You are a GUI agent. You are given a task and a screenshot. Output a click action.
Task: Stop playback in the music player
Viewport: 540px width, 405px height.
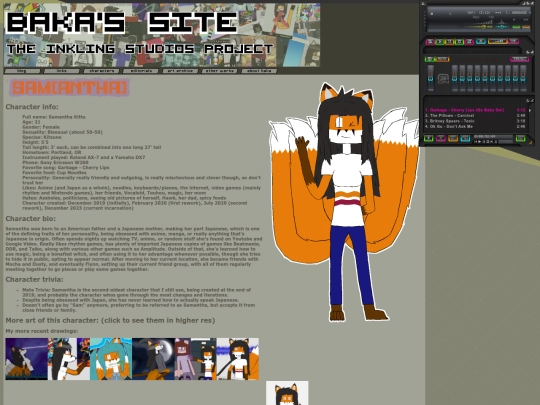pos(459,42)
